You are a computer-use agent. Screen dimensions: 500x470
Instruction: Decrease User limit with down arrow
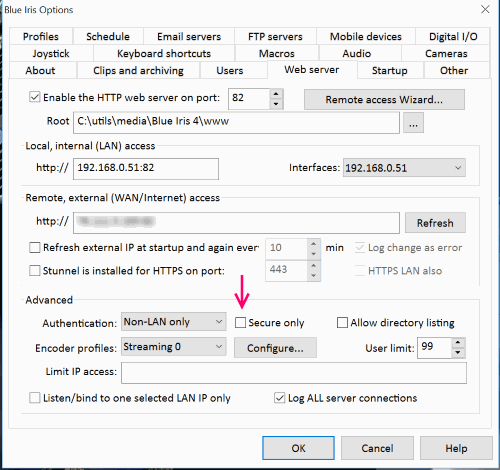click(x=458, y=353)
